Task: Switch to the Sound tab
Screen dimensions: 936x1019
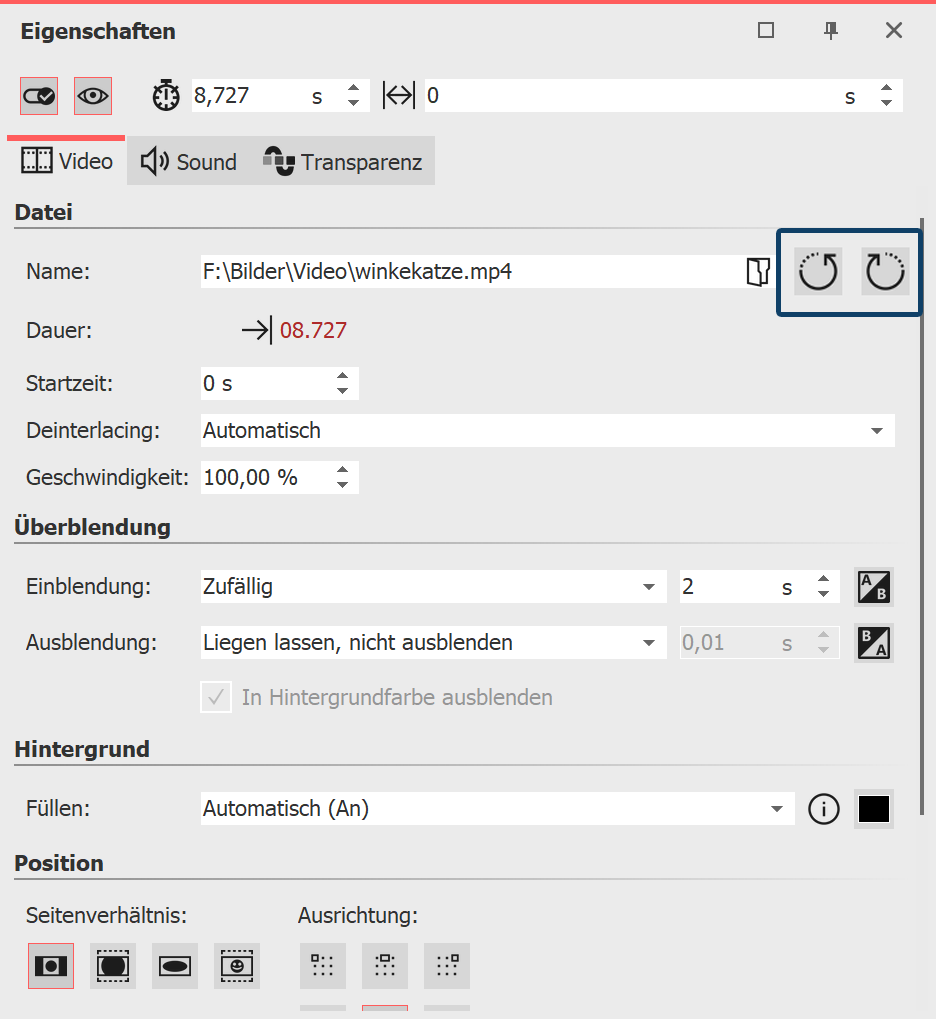Action: tap(190, 162)
